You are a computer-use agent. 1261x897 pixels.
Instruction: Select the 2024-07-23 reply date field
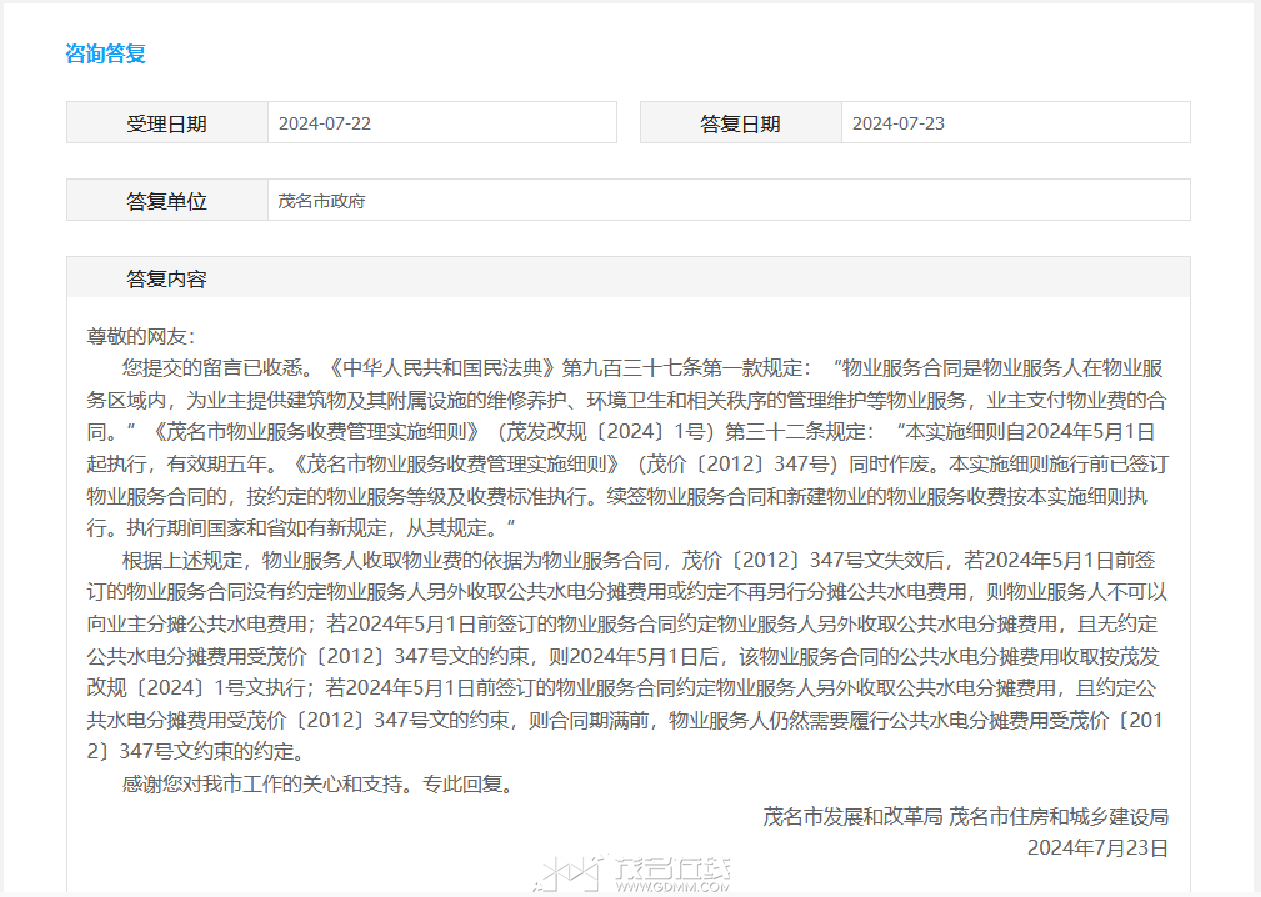coord(1016,123)
